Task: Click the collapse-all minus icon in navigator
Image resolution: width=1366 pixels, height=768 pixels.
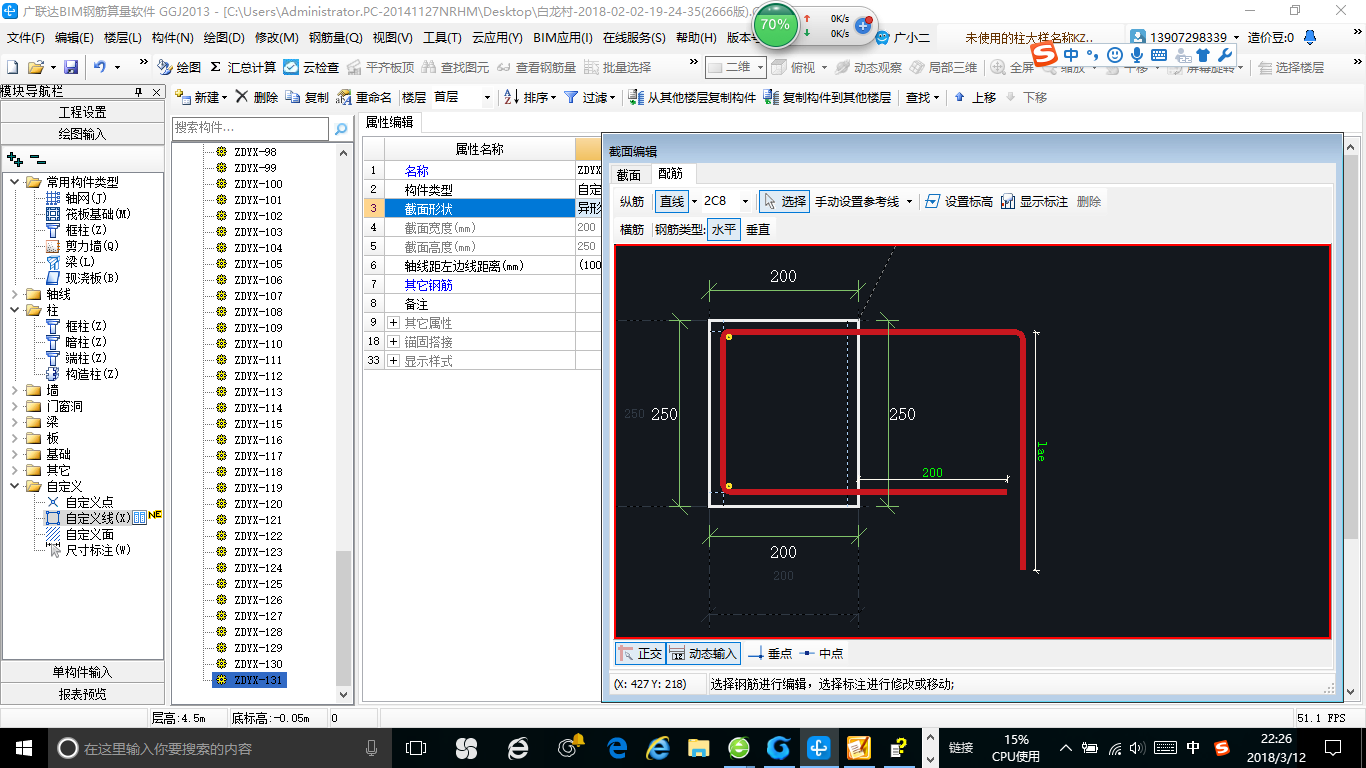Action: tap(37, 158)
